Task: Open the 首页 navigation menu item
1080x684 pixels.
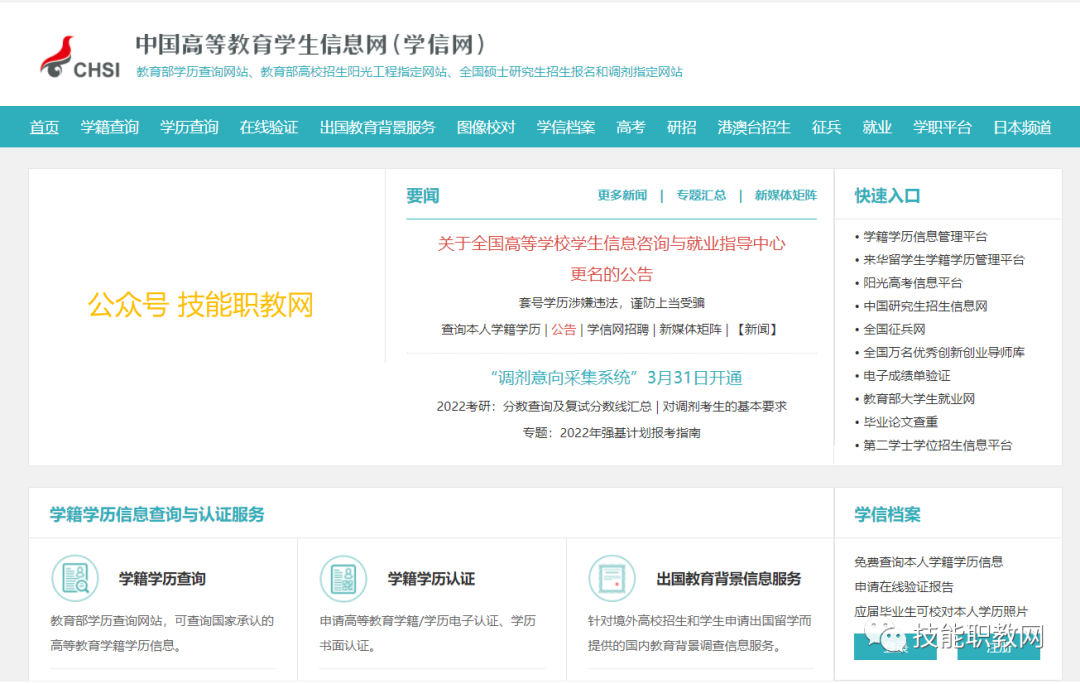Action: pyautogui.click(x=44, y=127)
